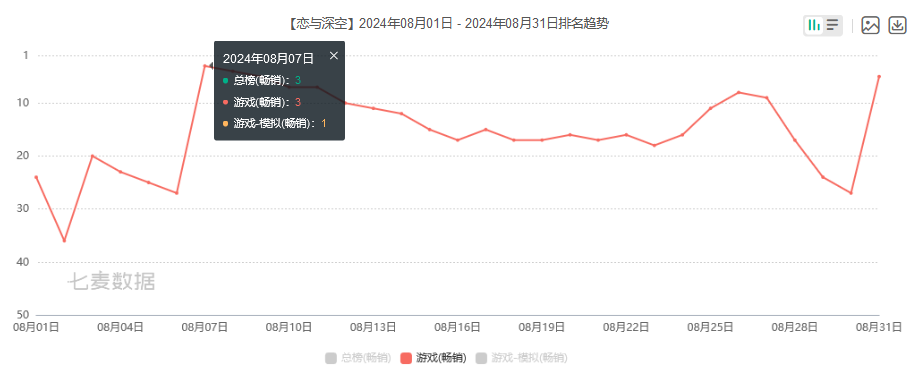Click the gray 总榜(畅销) legend swatch

click(331, 358)
